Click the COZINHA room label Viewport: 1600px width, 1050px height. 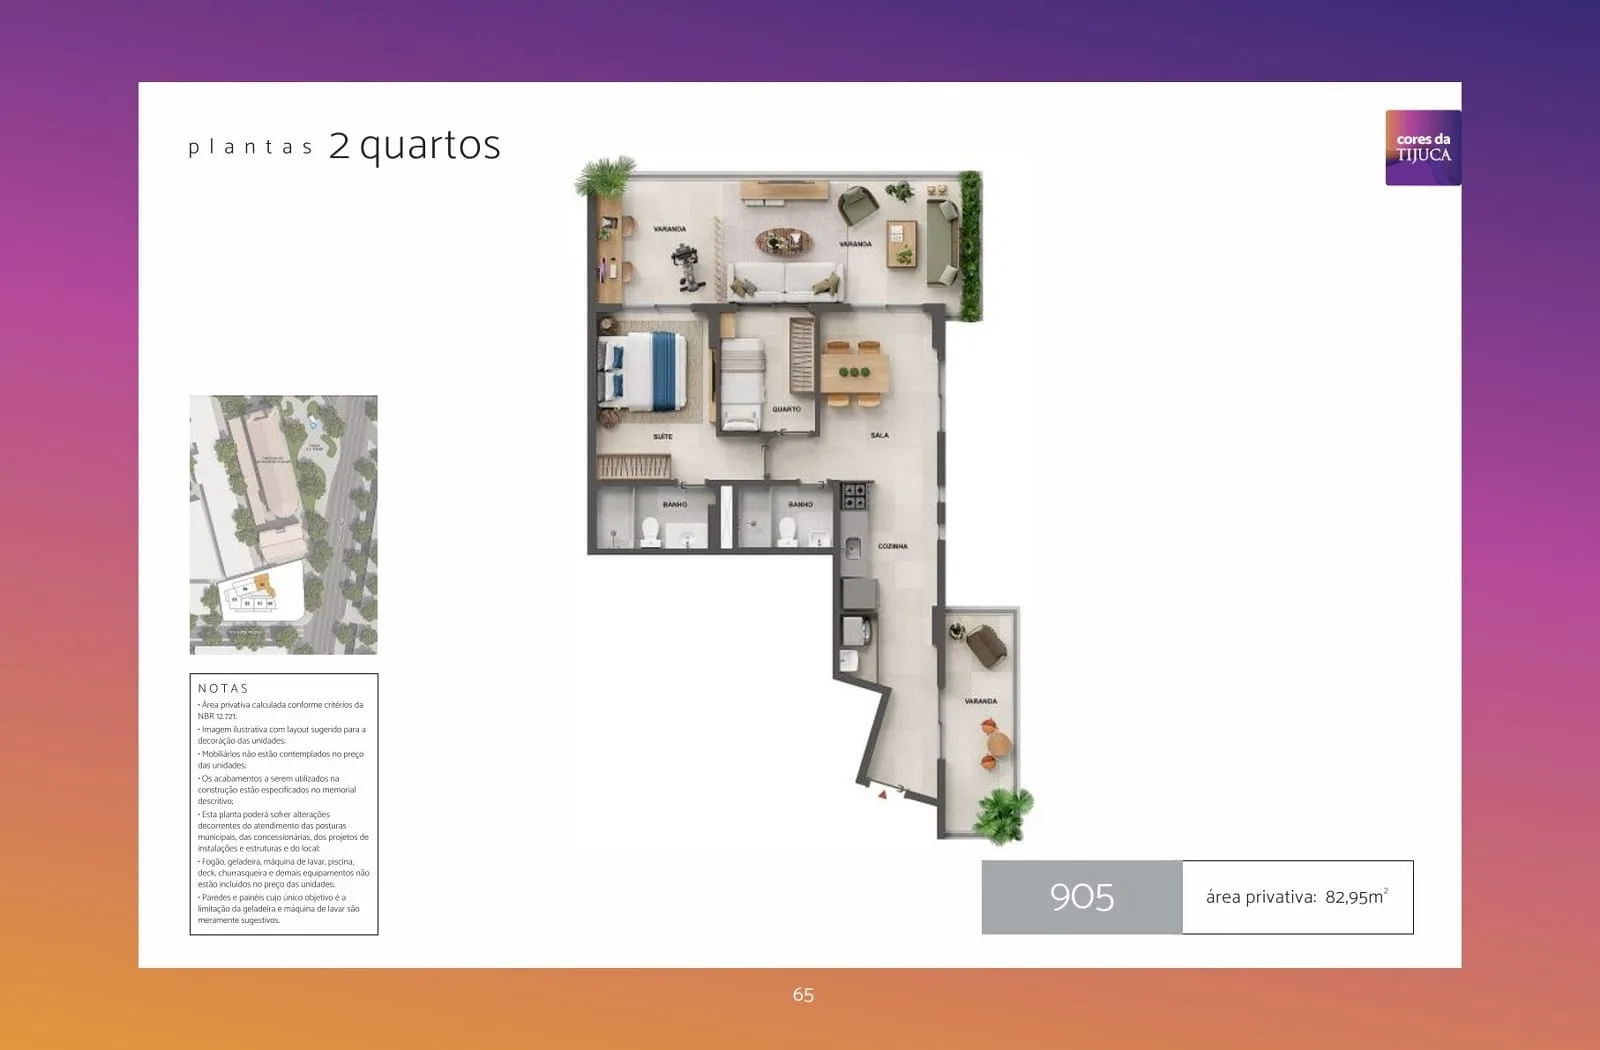pyautogui.click(x=893, y=546)
